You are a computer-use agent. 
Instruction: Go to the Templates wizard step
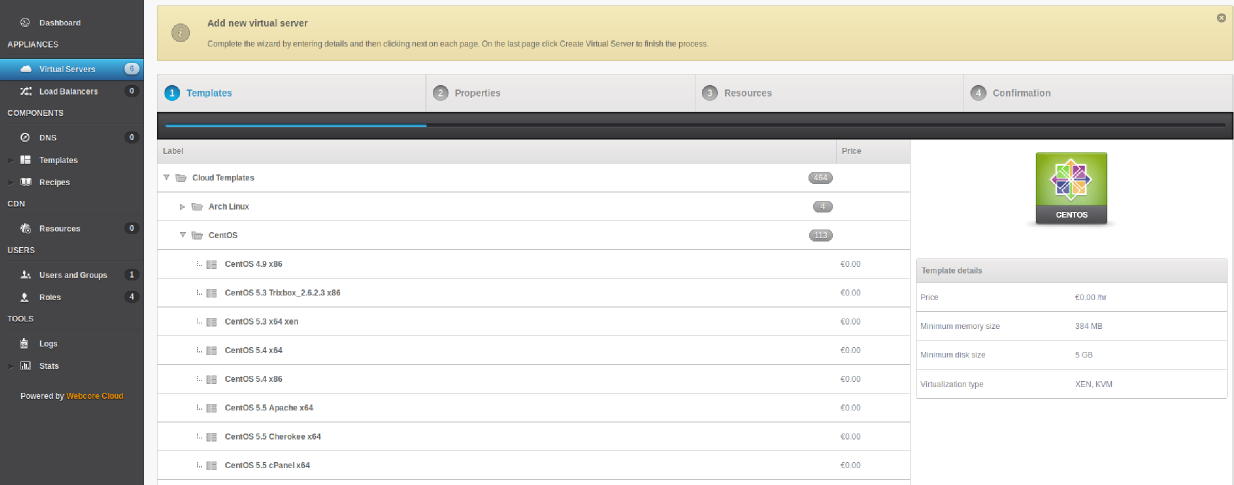pyautogui.click(x=292, y=93)
